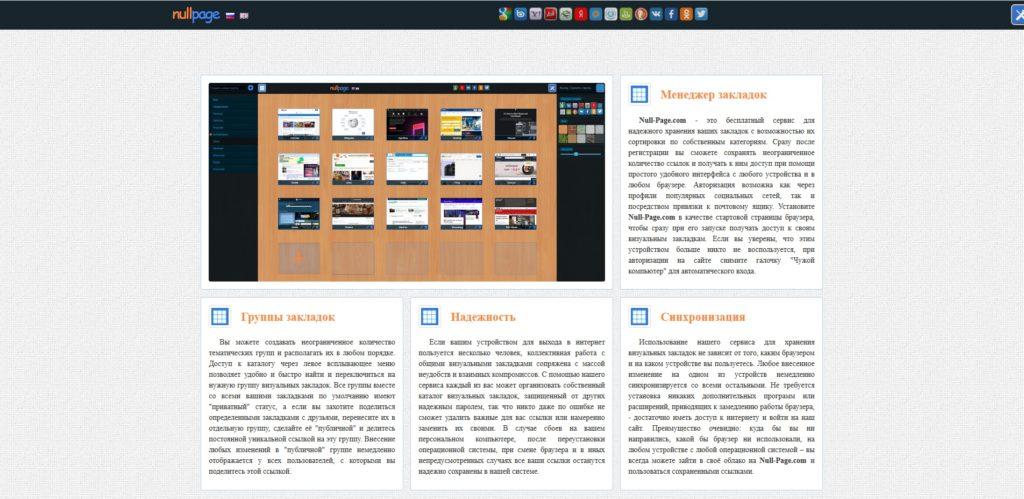Click grid icon beside Синхронизация
This screenshot has width=1024, height=499.
tap(639, 317)
